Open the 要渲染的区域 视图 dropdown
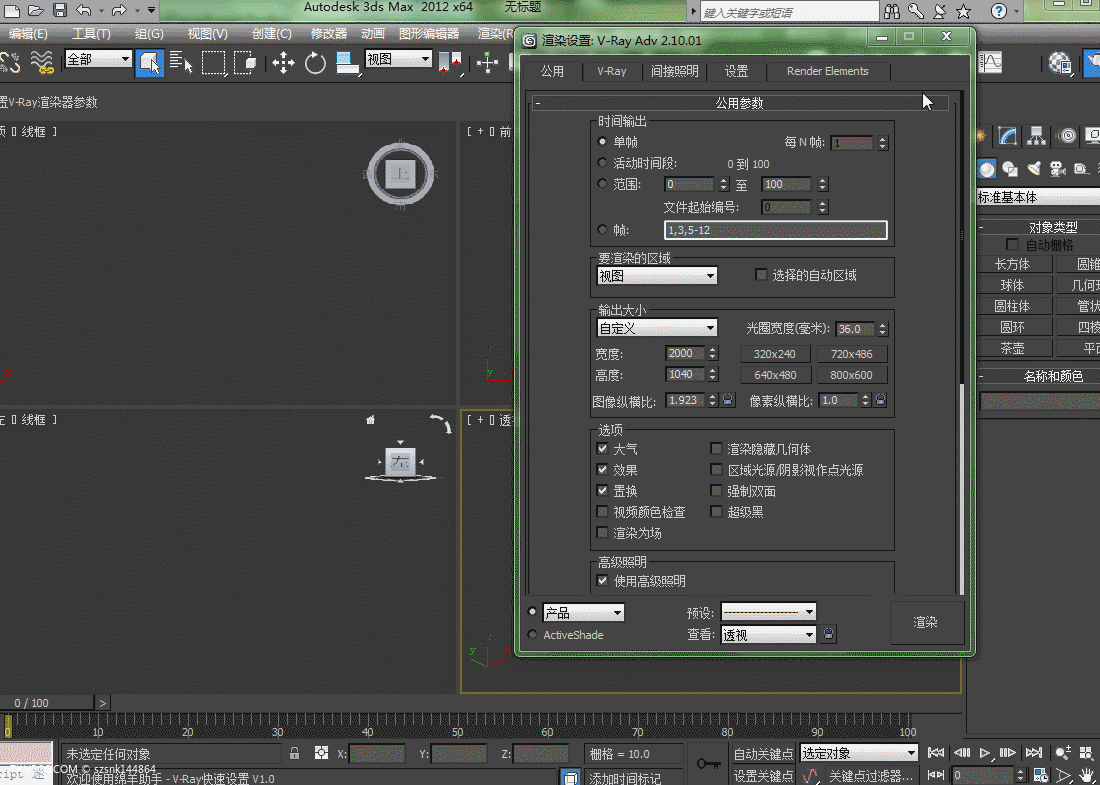The width and height of the screenshot is (1100, 785). (657, 276)
